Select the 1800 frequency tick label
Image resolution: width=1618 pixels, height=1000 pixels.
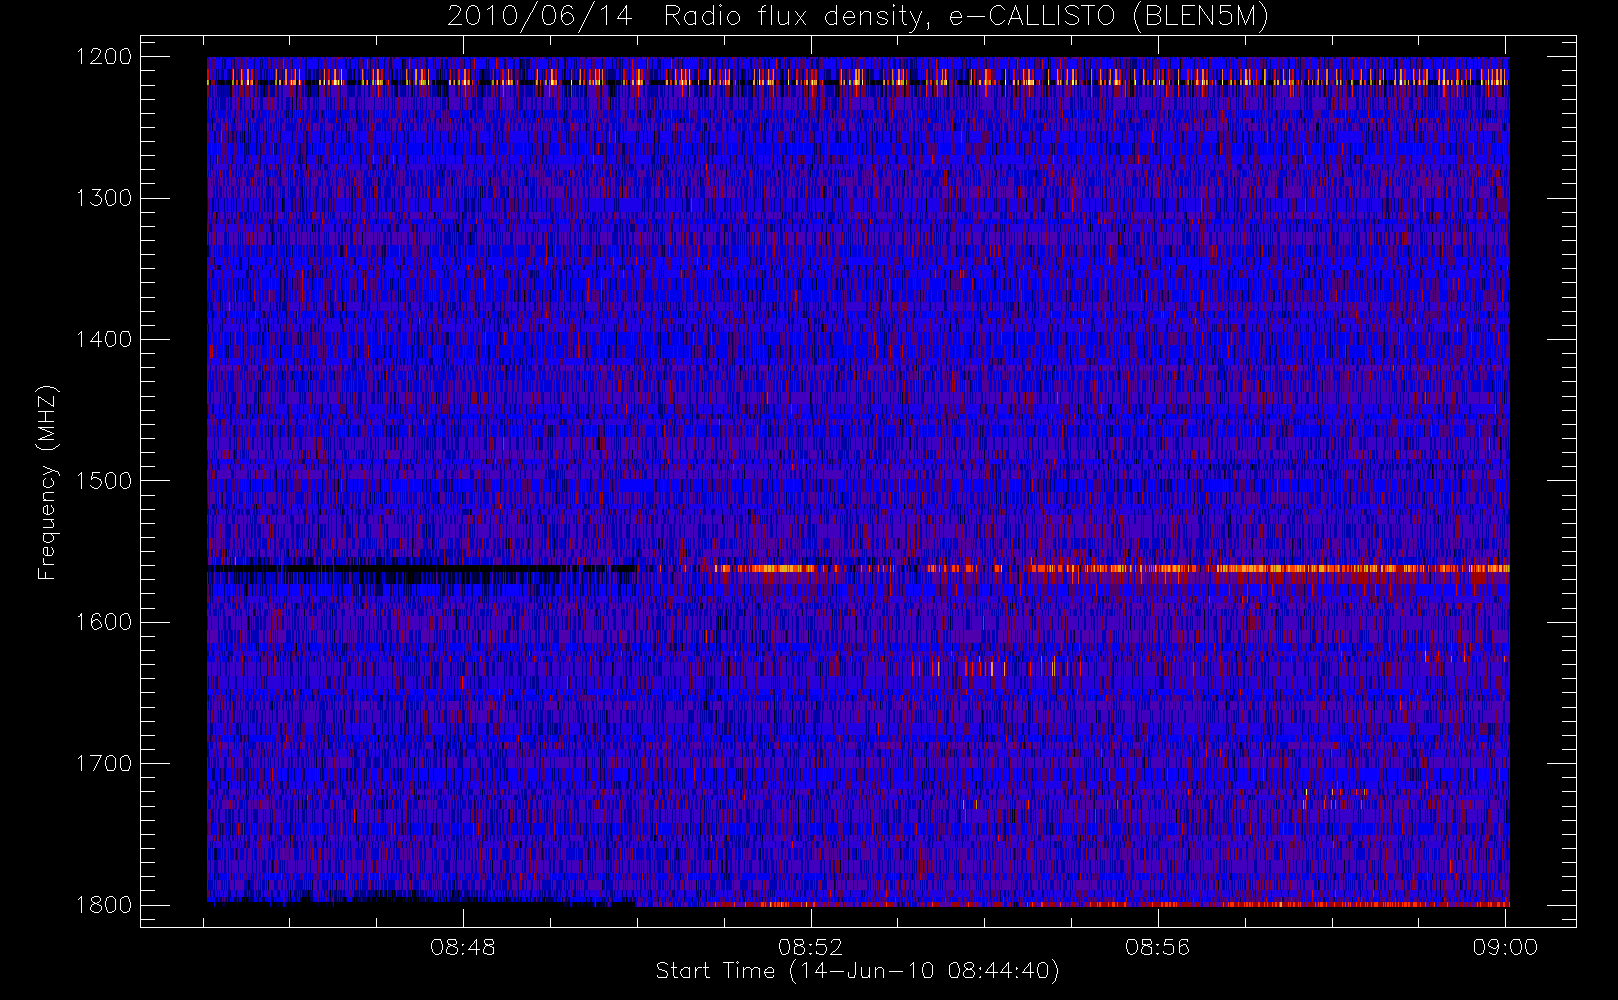click(104, 905)
